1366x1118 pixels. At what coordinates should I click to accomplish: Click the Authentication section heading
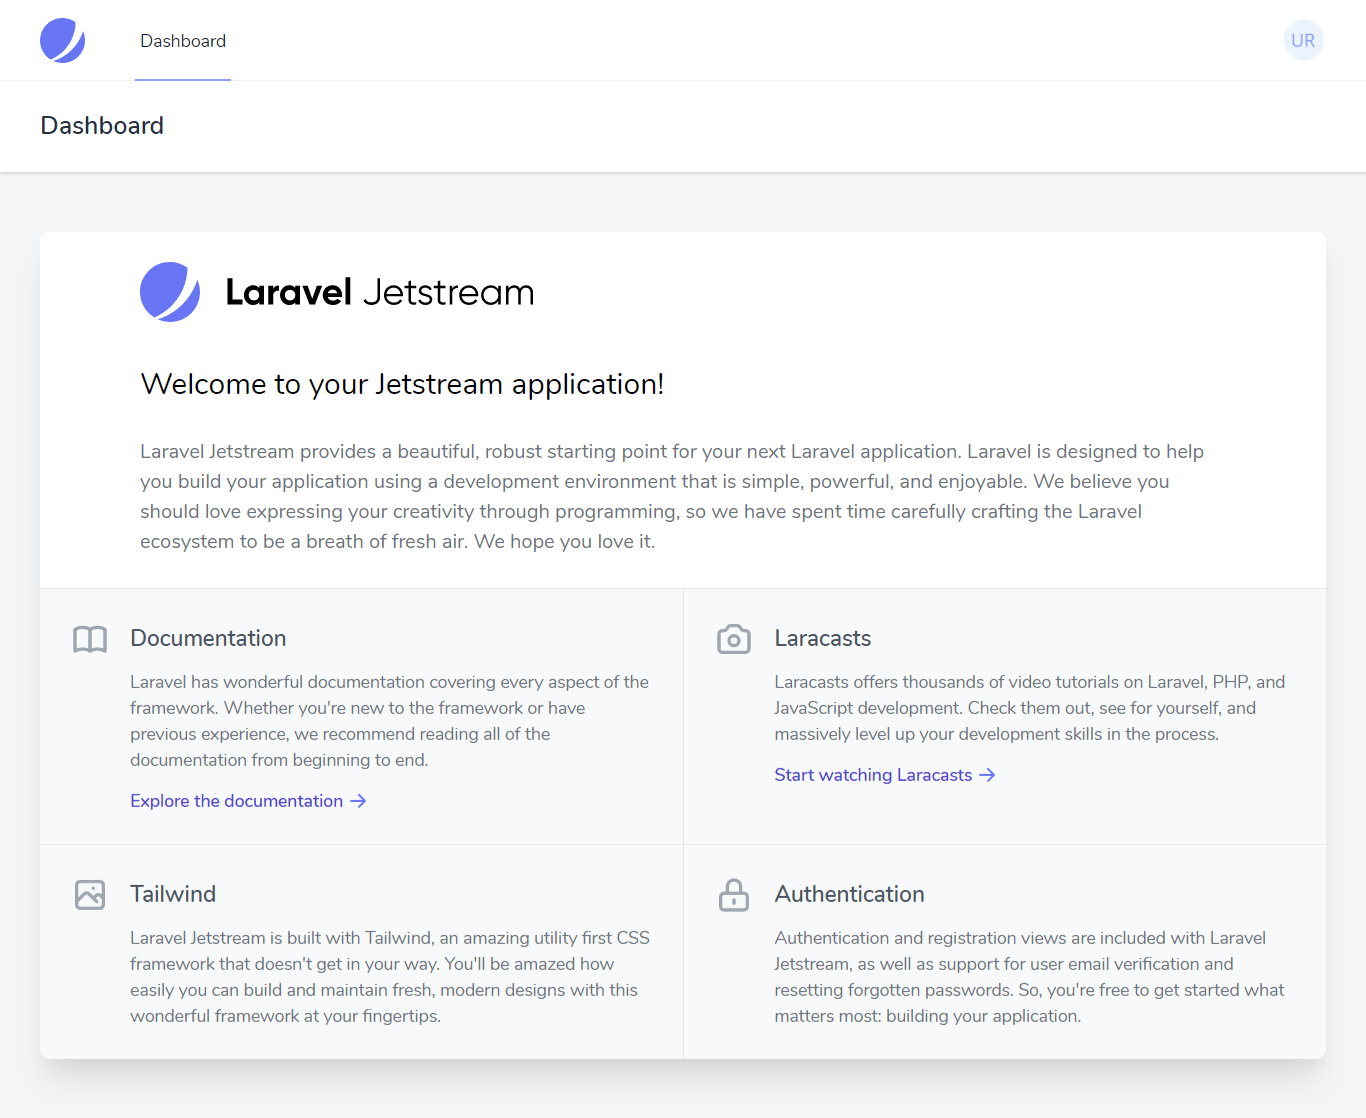tap(849, 894)
